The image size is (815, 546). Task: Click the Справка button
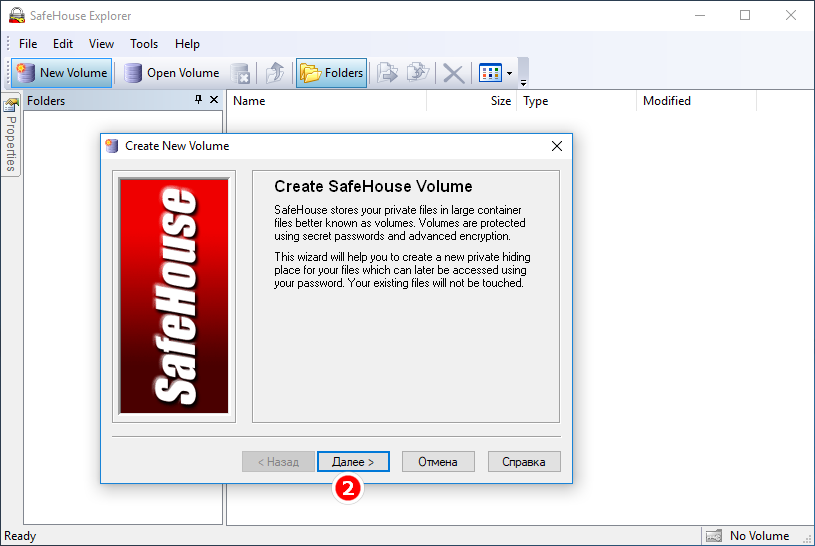tap(524, 462)
